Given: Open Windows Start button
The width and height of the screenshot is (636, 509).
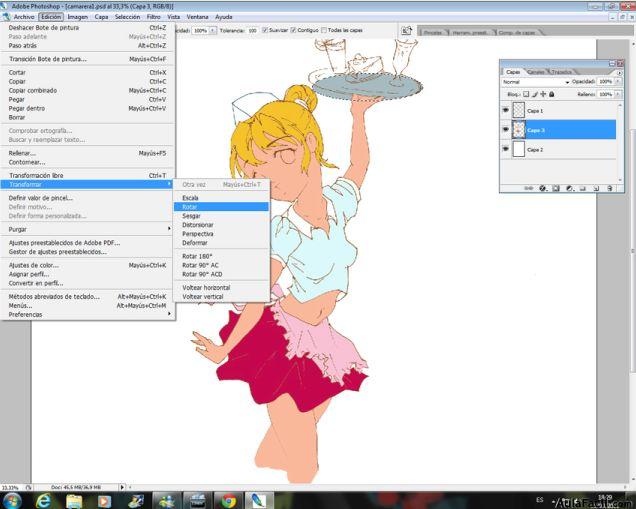Looking at the screenshot, I should pyautogui.click(x=12, y=500).
